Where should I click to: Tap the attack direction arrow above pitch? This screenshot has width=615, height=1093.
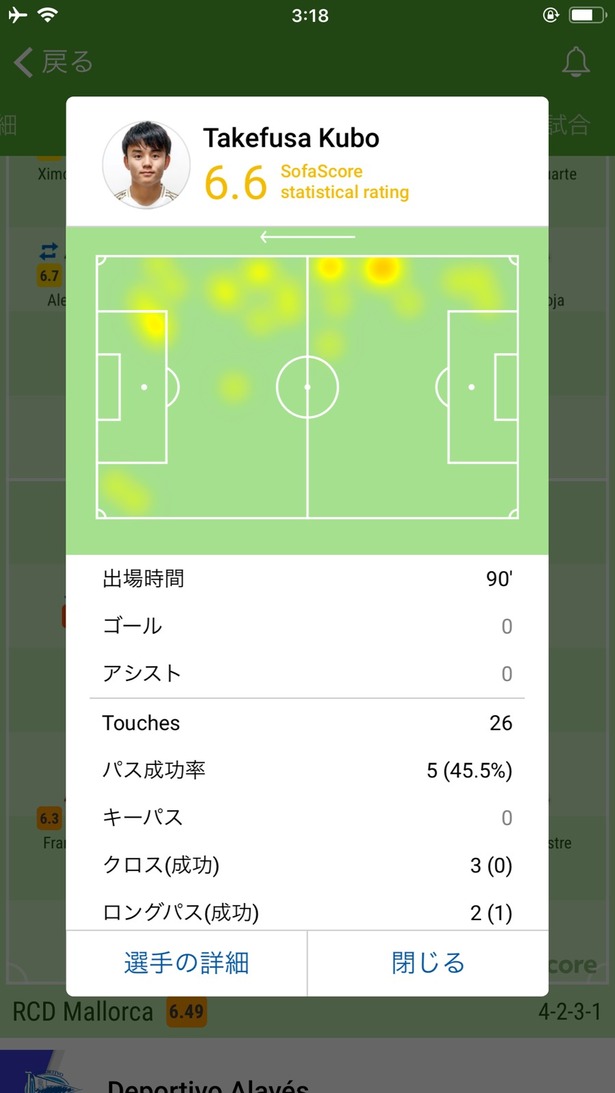308,237
